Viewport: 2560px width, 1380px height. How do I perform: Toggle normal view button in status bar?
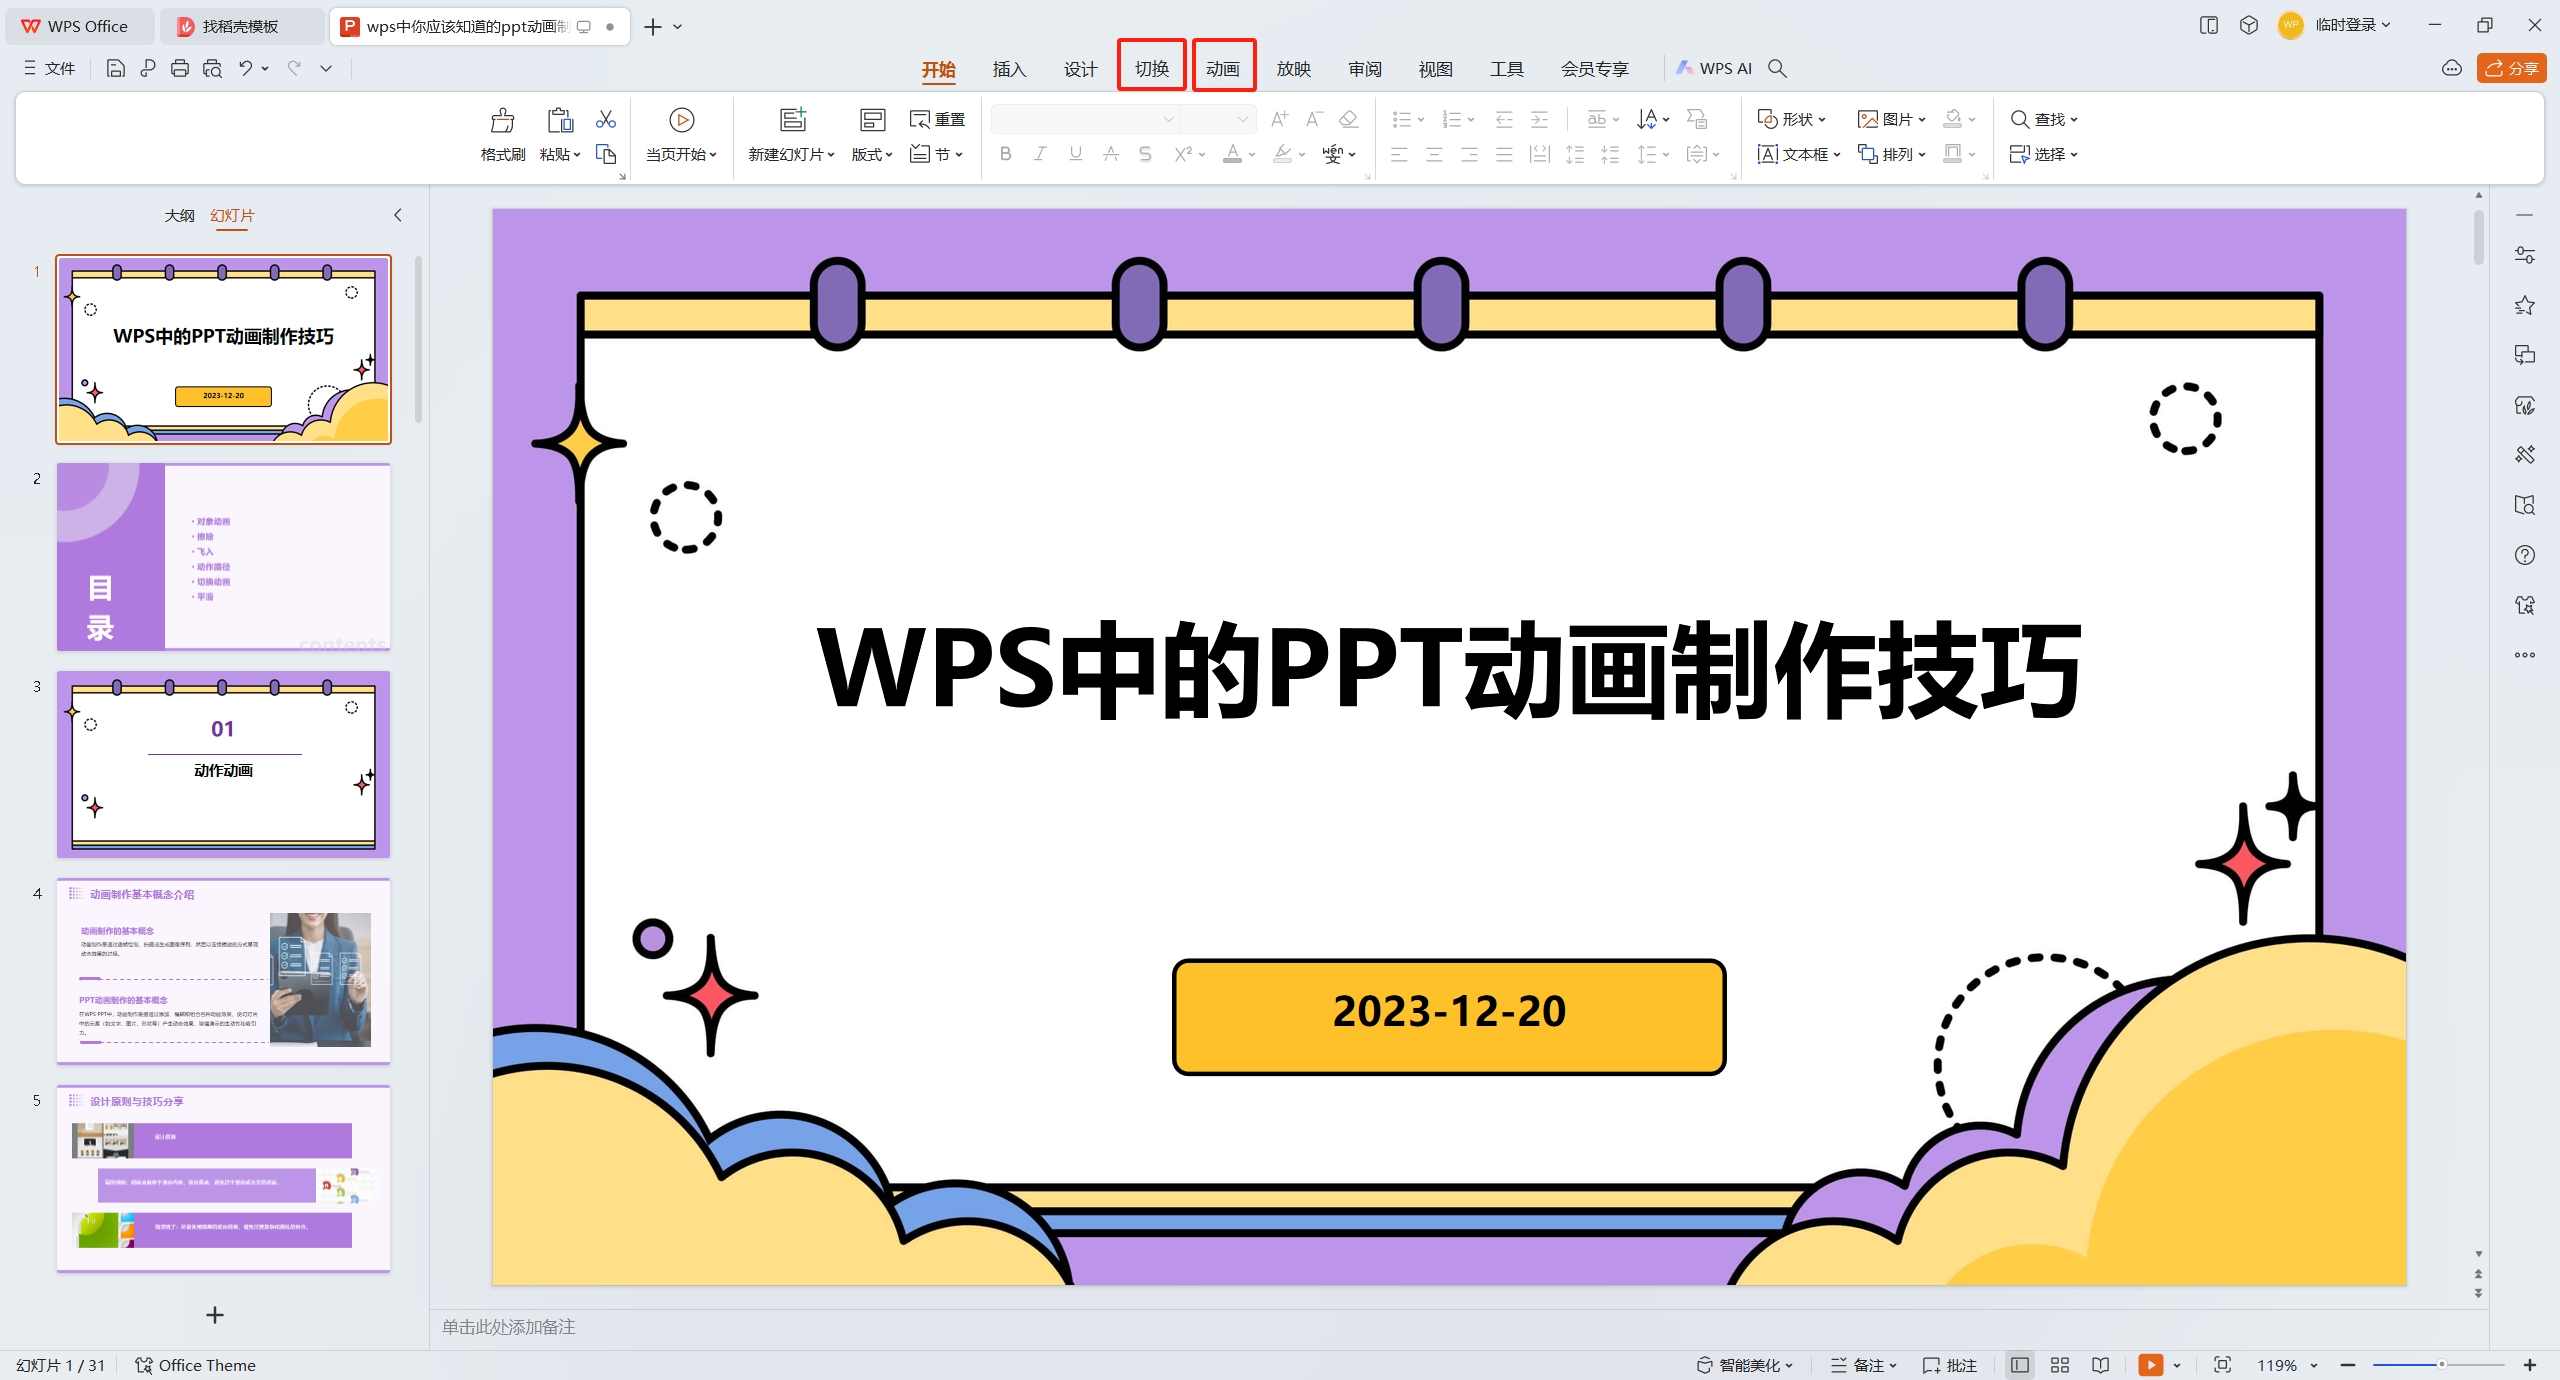(x=2020, y=1365)
